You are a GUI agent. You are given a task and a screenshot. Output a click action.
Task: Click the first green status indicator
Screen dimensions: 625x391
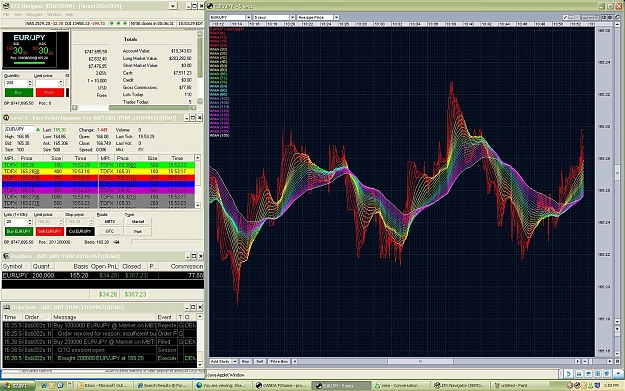(x=112, y=24)
